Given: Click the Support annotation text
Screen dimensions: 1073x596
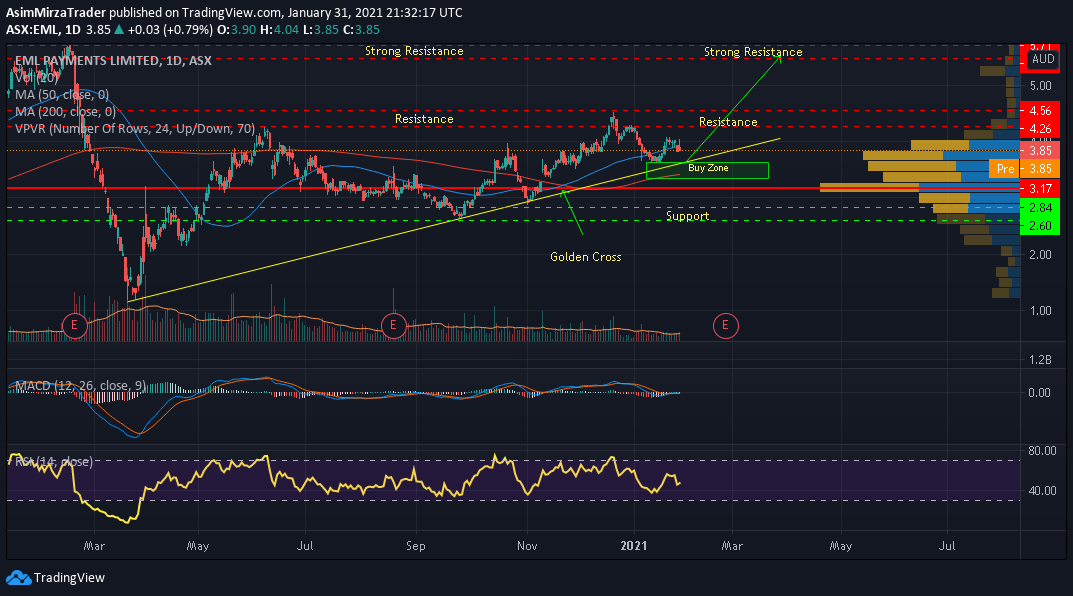Looking at the screenshot, I should tap(688, 216).
